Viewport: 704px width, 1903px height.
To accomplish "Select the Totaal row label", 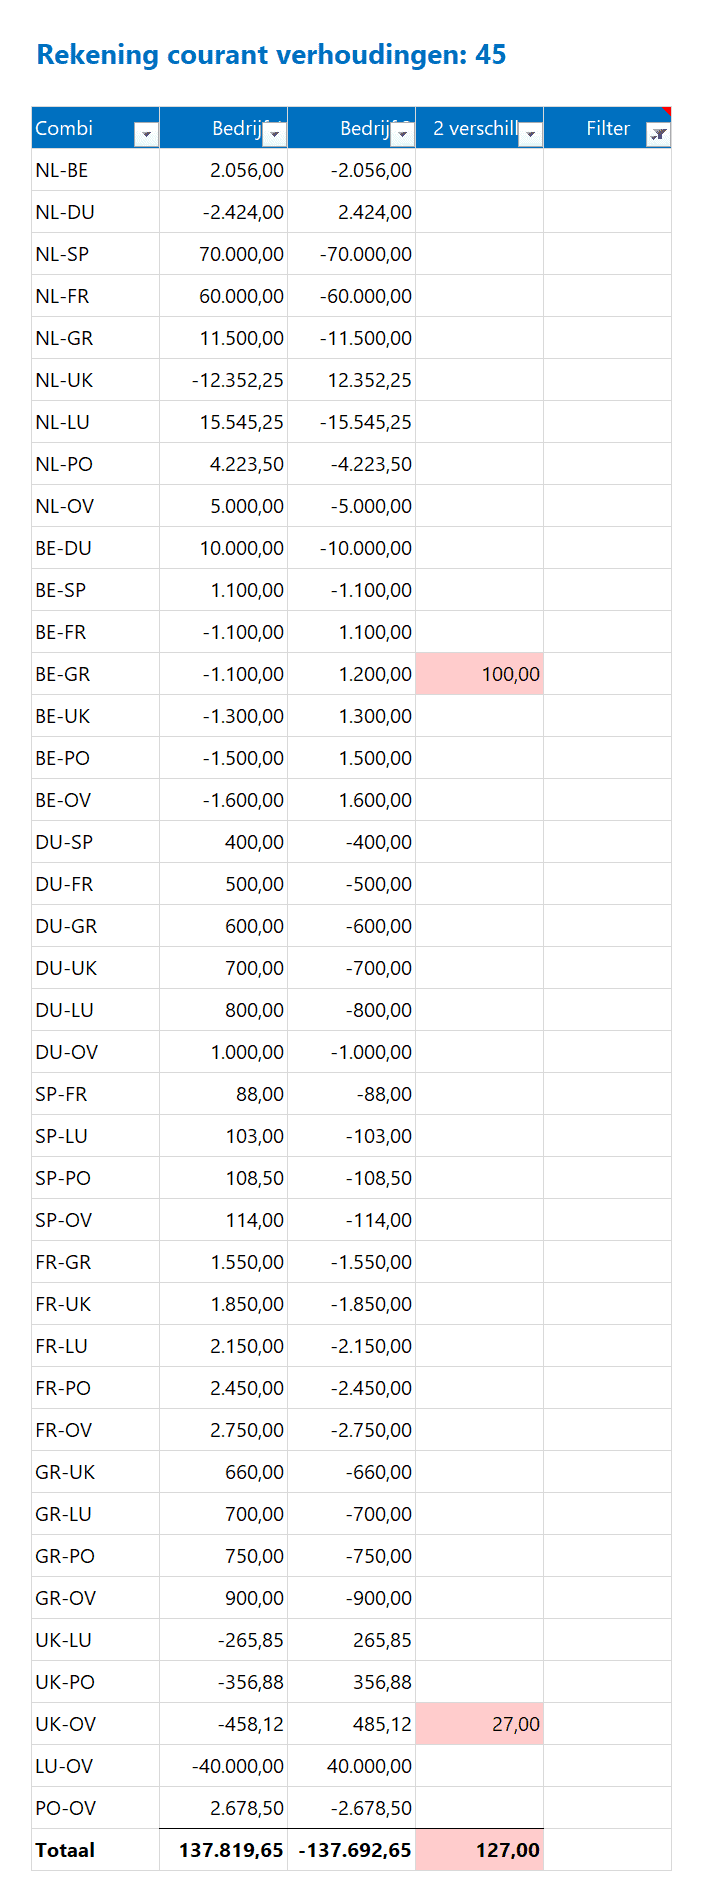I will (x=64, y=1849).
